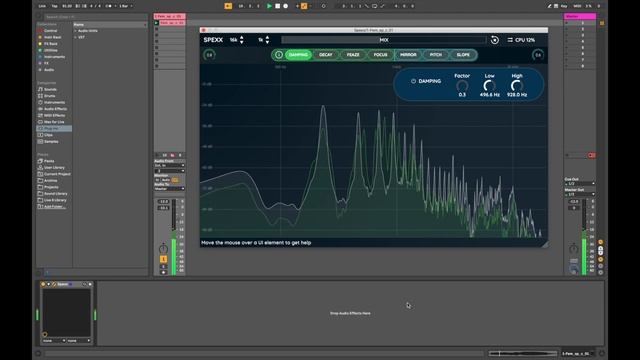Viewport: 640px width, 360px height.
Task: Switch to the Focus tab
Action: tap(380, 55)
